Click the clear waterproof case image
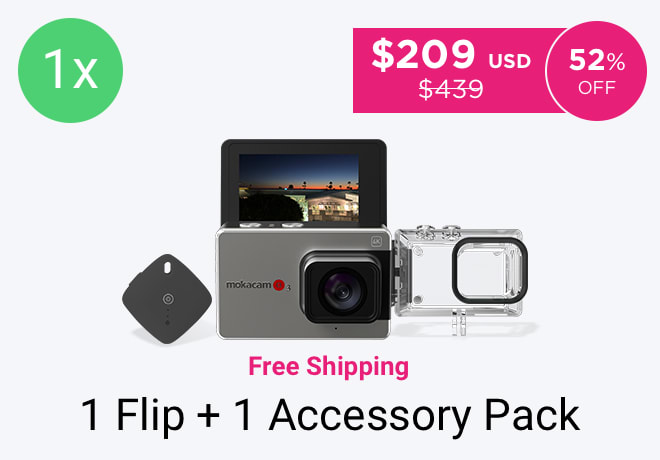 point(461,279)
